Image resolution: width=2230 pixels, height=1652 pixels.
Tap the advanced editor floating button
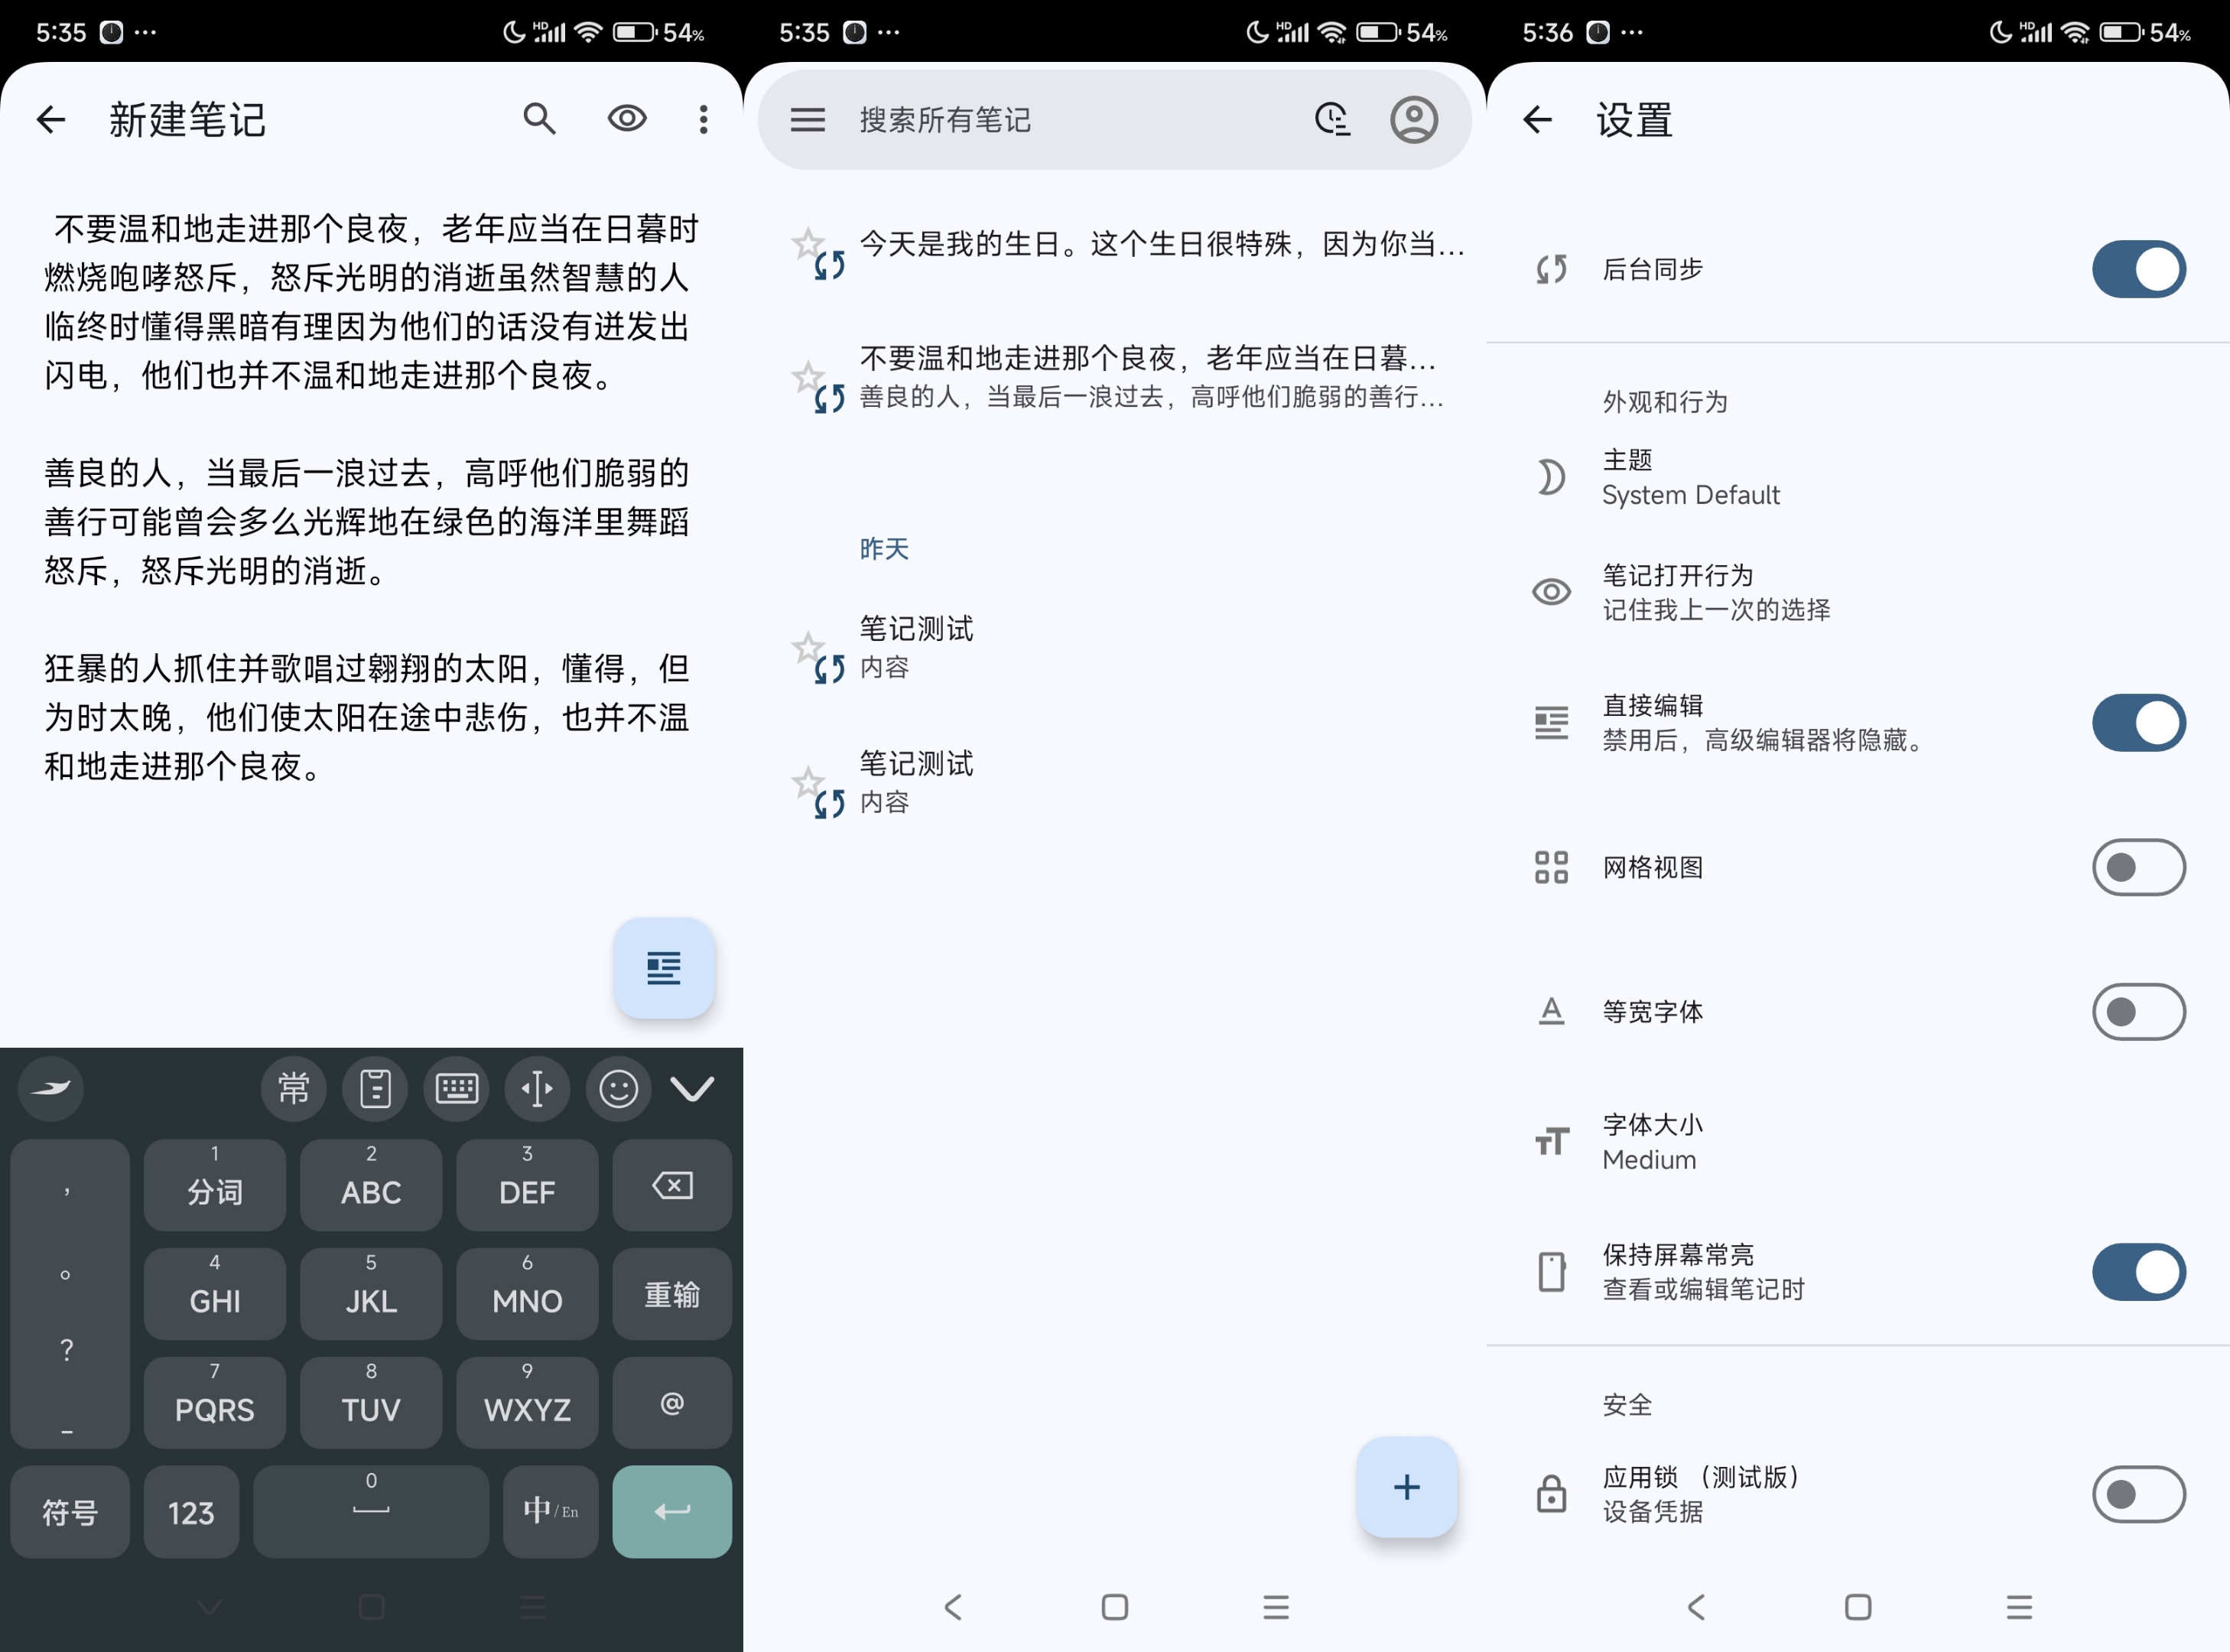click(x=663, y=967)
